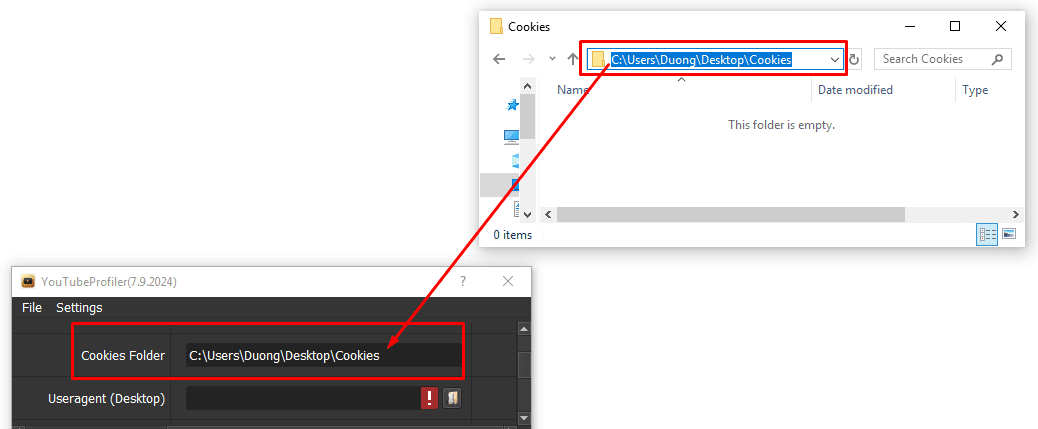
Task: Click the Useragent (Desktop) input field
Action: [303, 398]
